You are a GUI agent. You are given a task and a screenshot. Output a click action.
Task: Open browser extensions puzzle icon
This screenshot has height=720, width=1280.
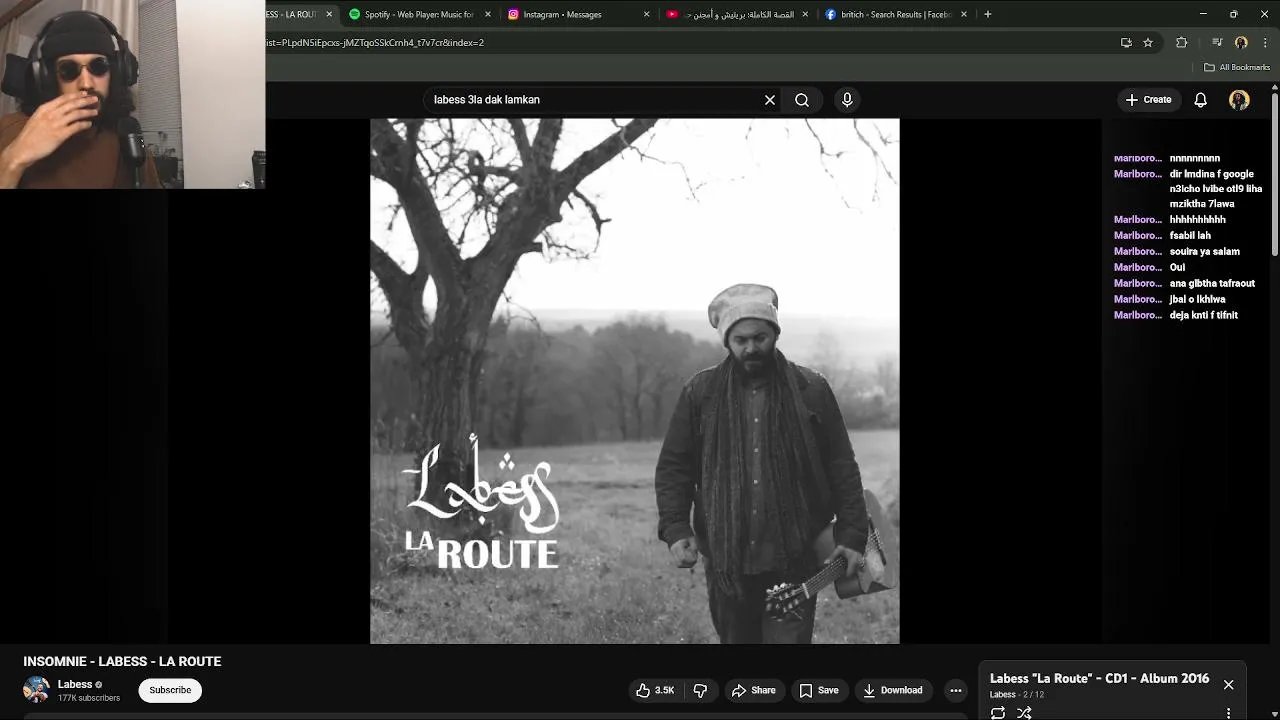1182,43
